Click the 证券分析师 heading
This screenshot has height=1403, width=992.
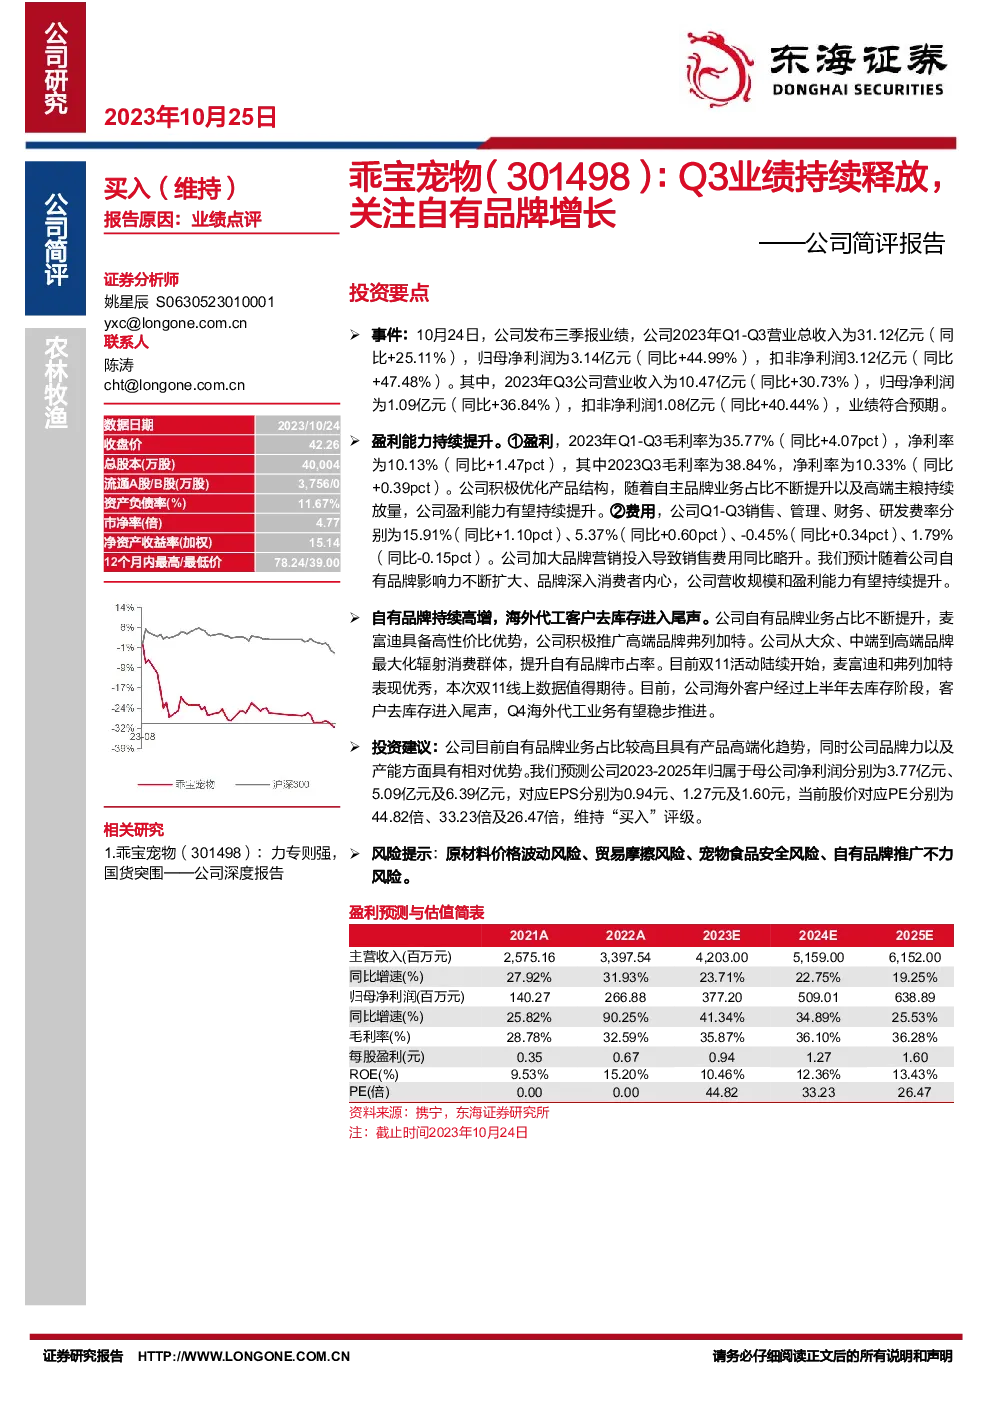pos(141,280)
